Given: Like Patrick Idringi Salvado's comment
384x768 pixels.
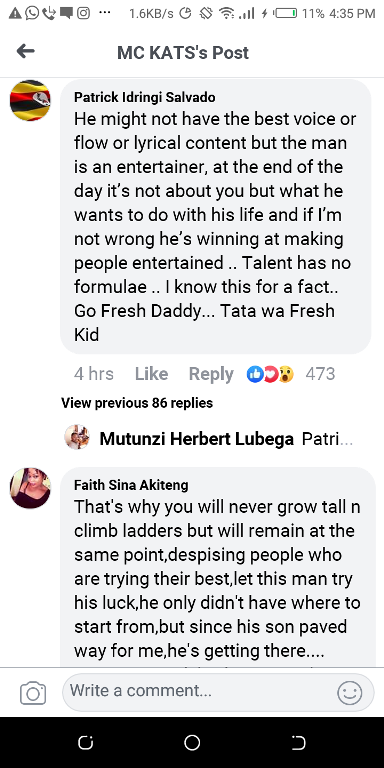Looking at the screenshot, I should click(151, 374).
